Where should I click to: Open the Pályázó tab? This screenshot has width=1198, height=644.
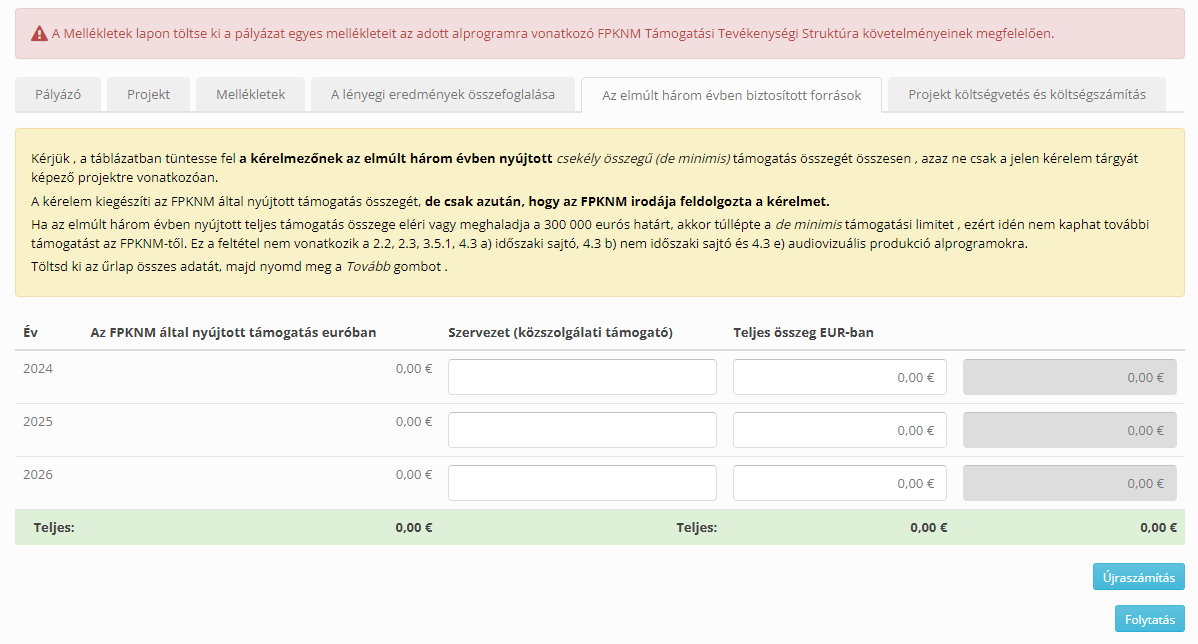58,94
